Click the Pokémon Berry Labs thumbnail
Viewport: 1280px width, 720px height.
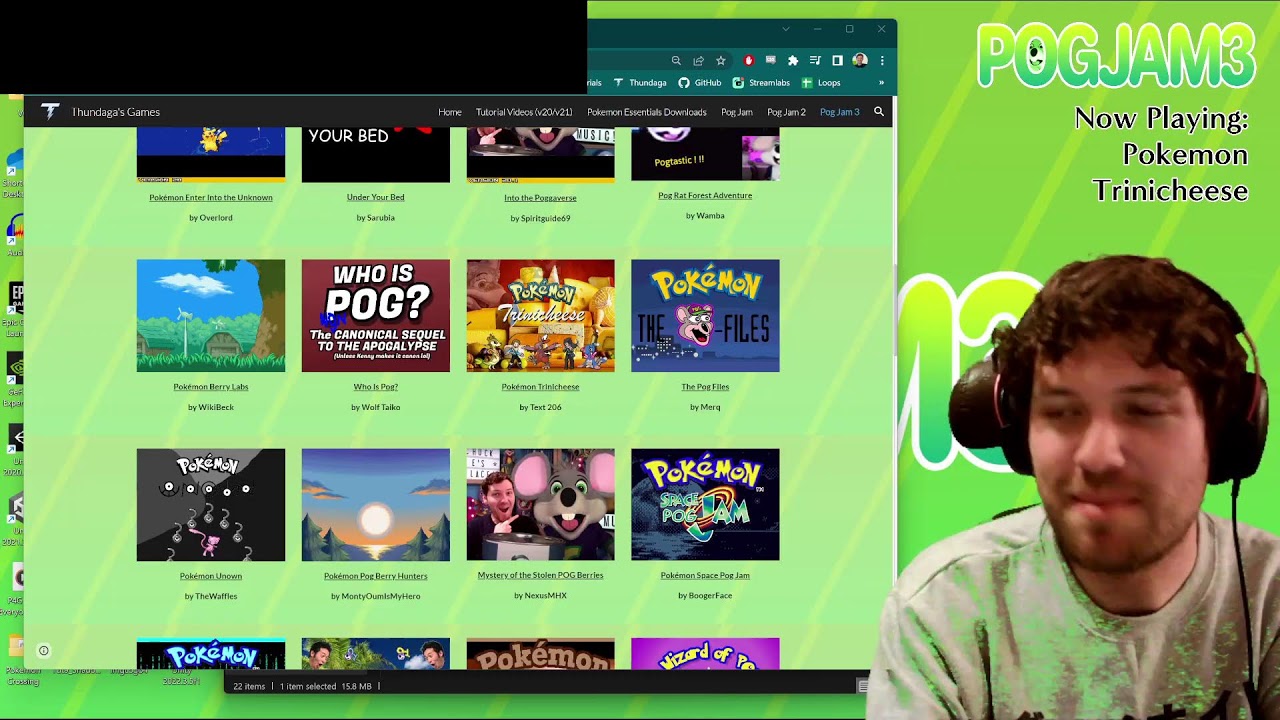(211, 316)
